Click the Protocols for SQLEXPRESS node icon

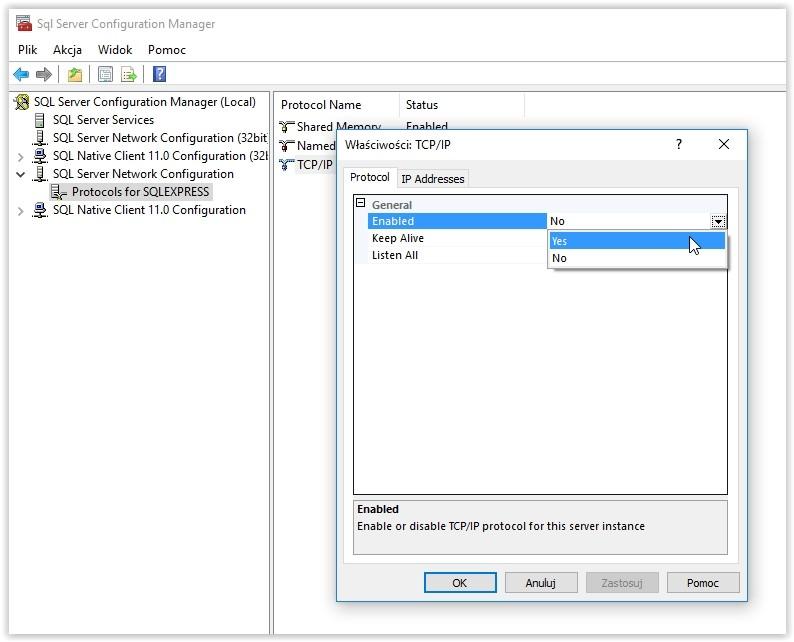pyautogui.click(x=59, y=192)
